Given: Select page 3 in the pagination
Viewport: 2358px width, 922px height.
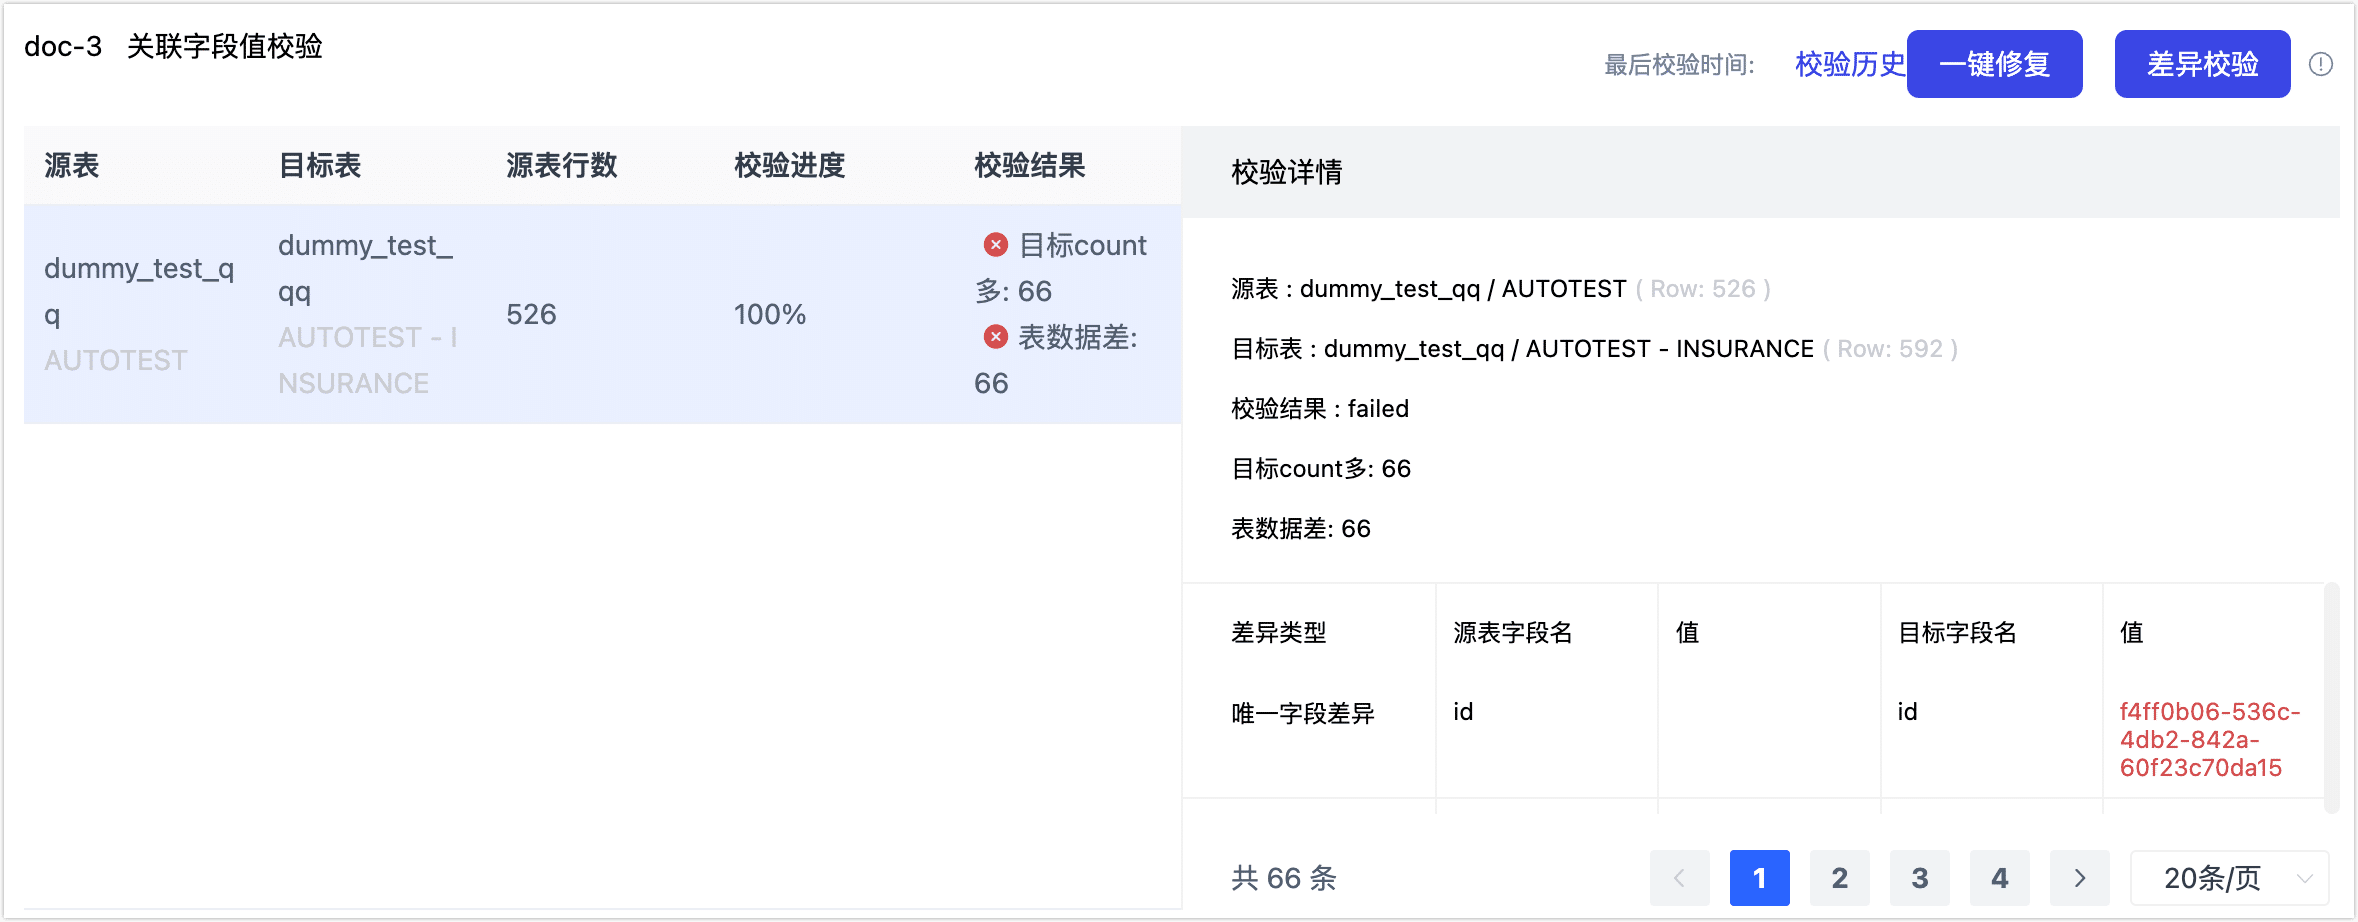Looking at the screenshot, I should (x=1920, y=878).
